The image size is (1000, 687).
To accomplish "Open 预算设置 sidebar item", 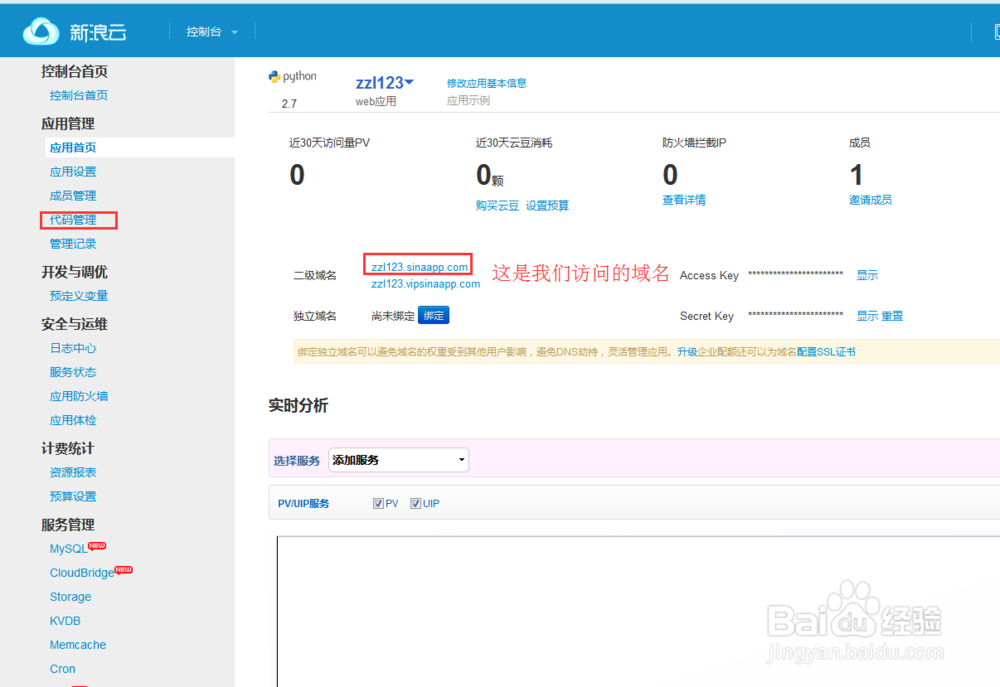I will click(x=73, y=496).
